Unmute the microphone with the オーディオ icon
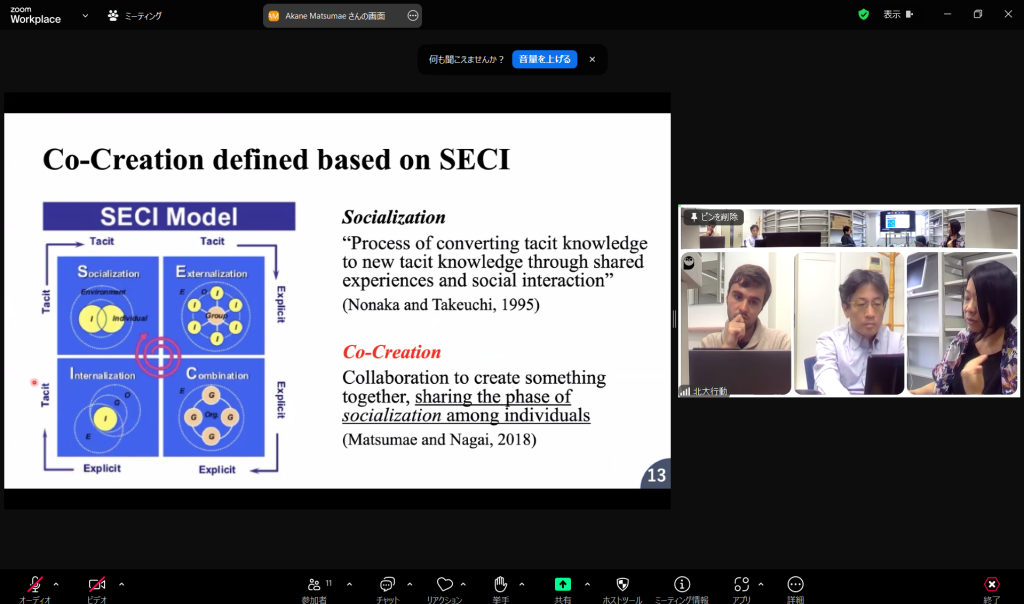 (35, 584)
